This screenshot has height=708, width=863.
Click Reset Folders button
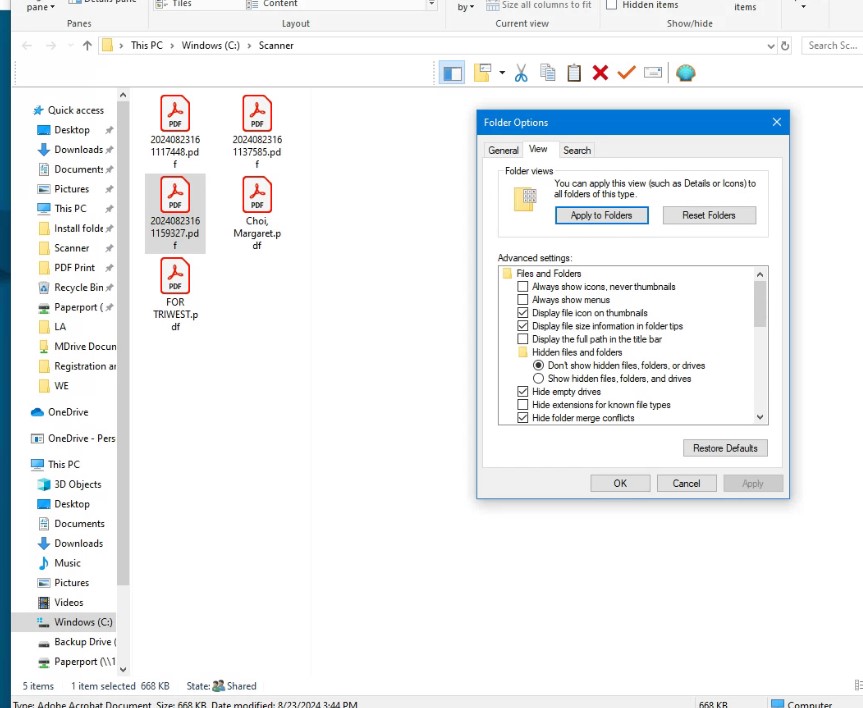tap(709, 215)
